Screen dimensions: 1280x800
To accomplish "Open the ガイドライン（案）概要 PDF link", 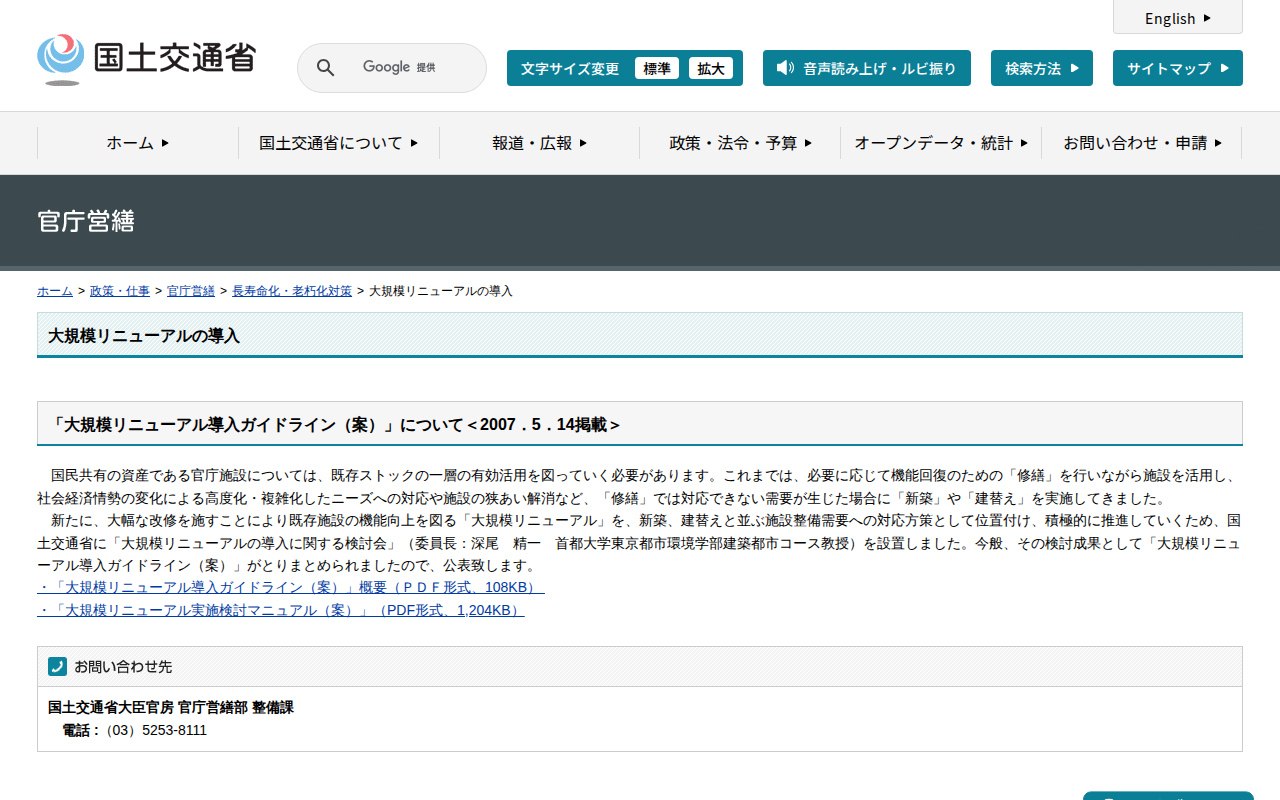I will coord(290,587).
